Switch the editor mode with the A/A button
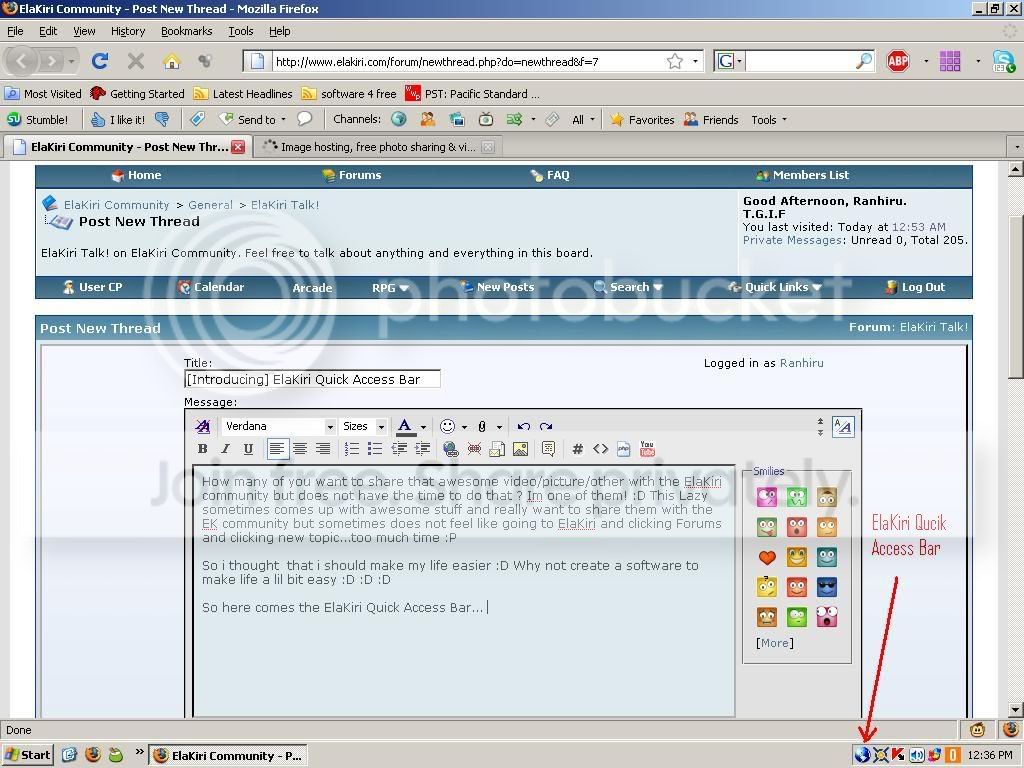The image size is (1024, 768). point(843,426)
